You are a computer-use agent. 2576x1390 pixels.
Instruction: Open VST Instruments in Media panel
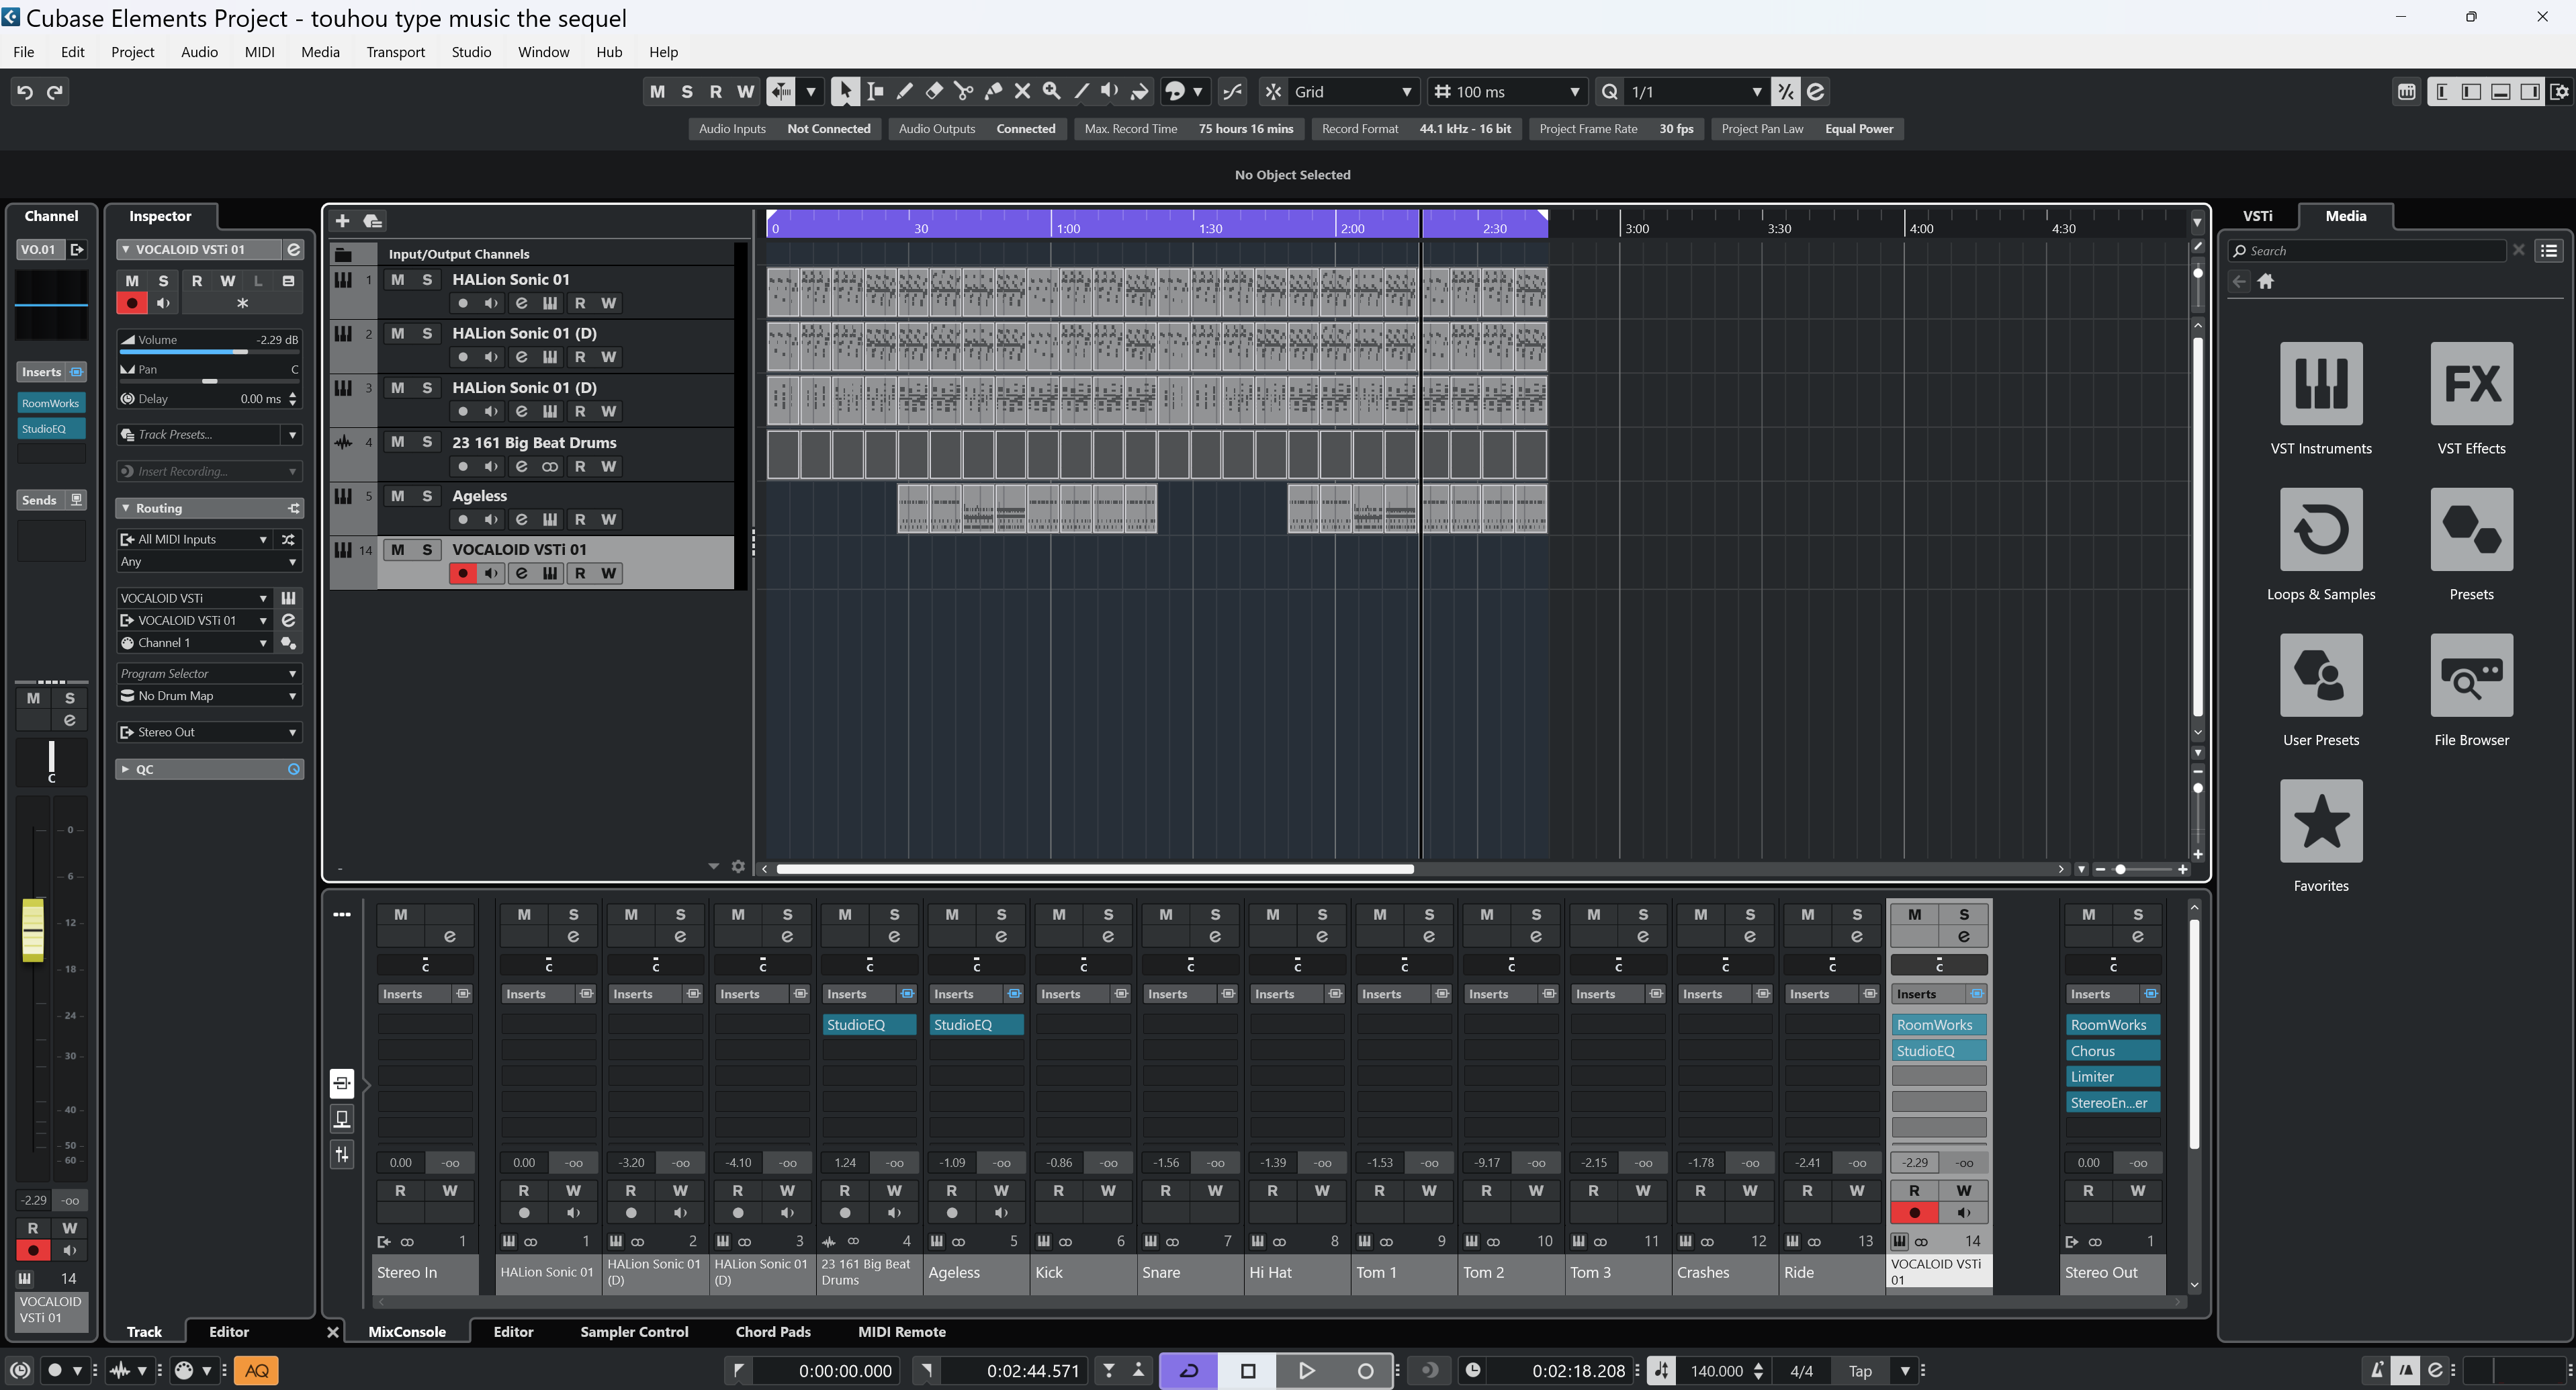tap(2320, 384)
